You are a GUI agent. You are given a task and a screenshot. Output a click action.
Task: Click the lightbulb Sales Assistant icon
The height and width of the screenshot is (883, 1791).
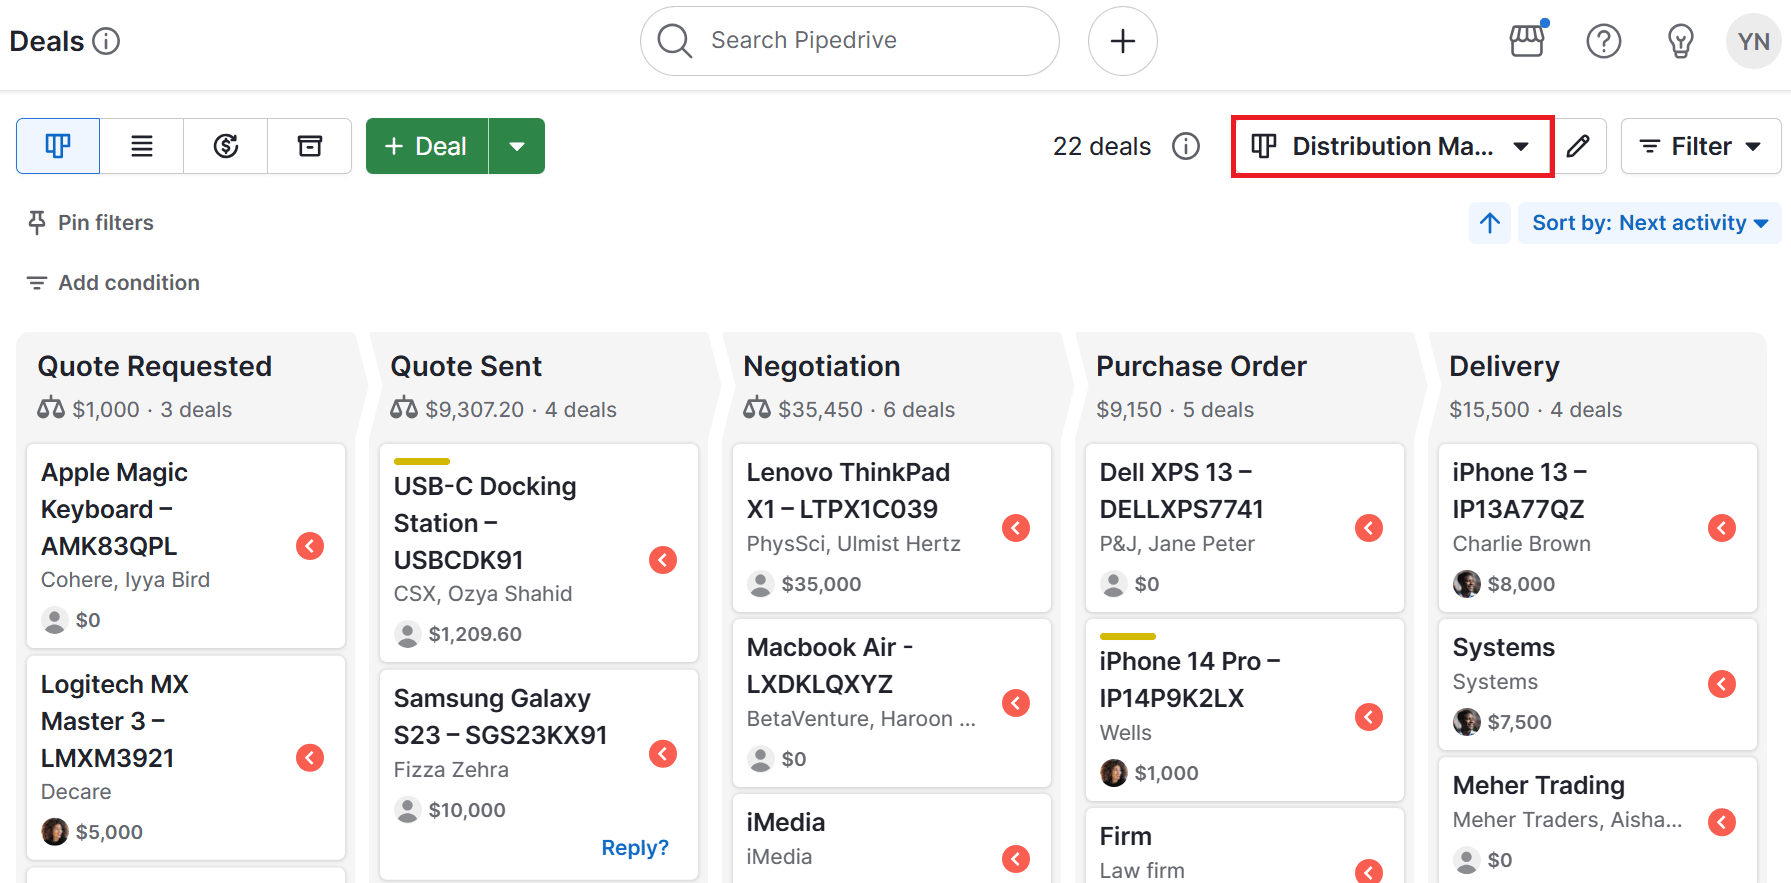click(x=1681, y=41)
